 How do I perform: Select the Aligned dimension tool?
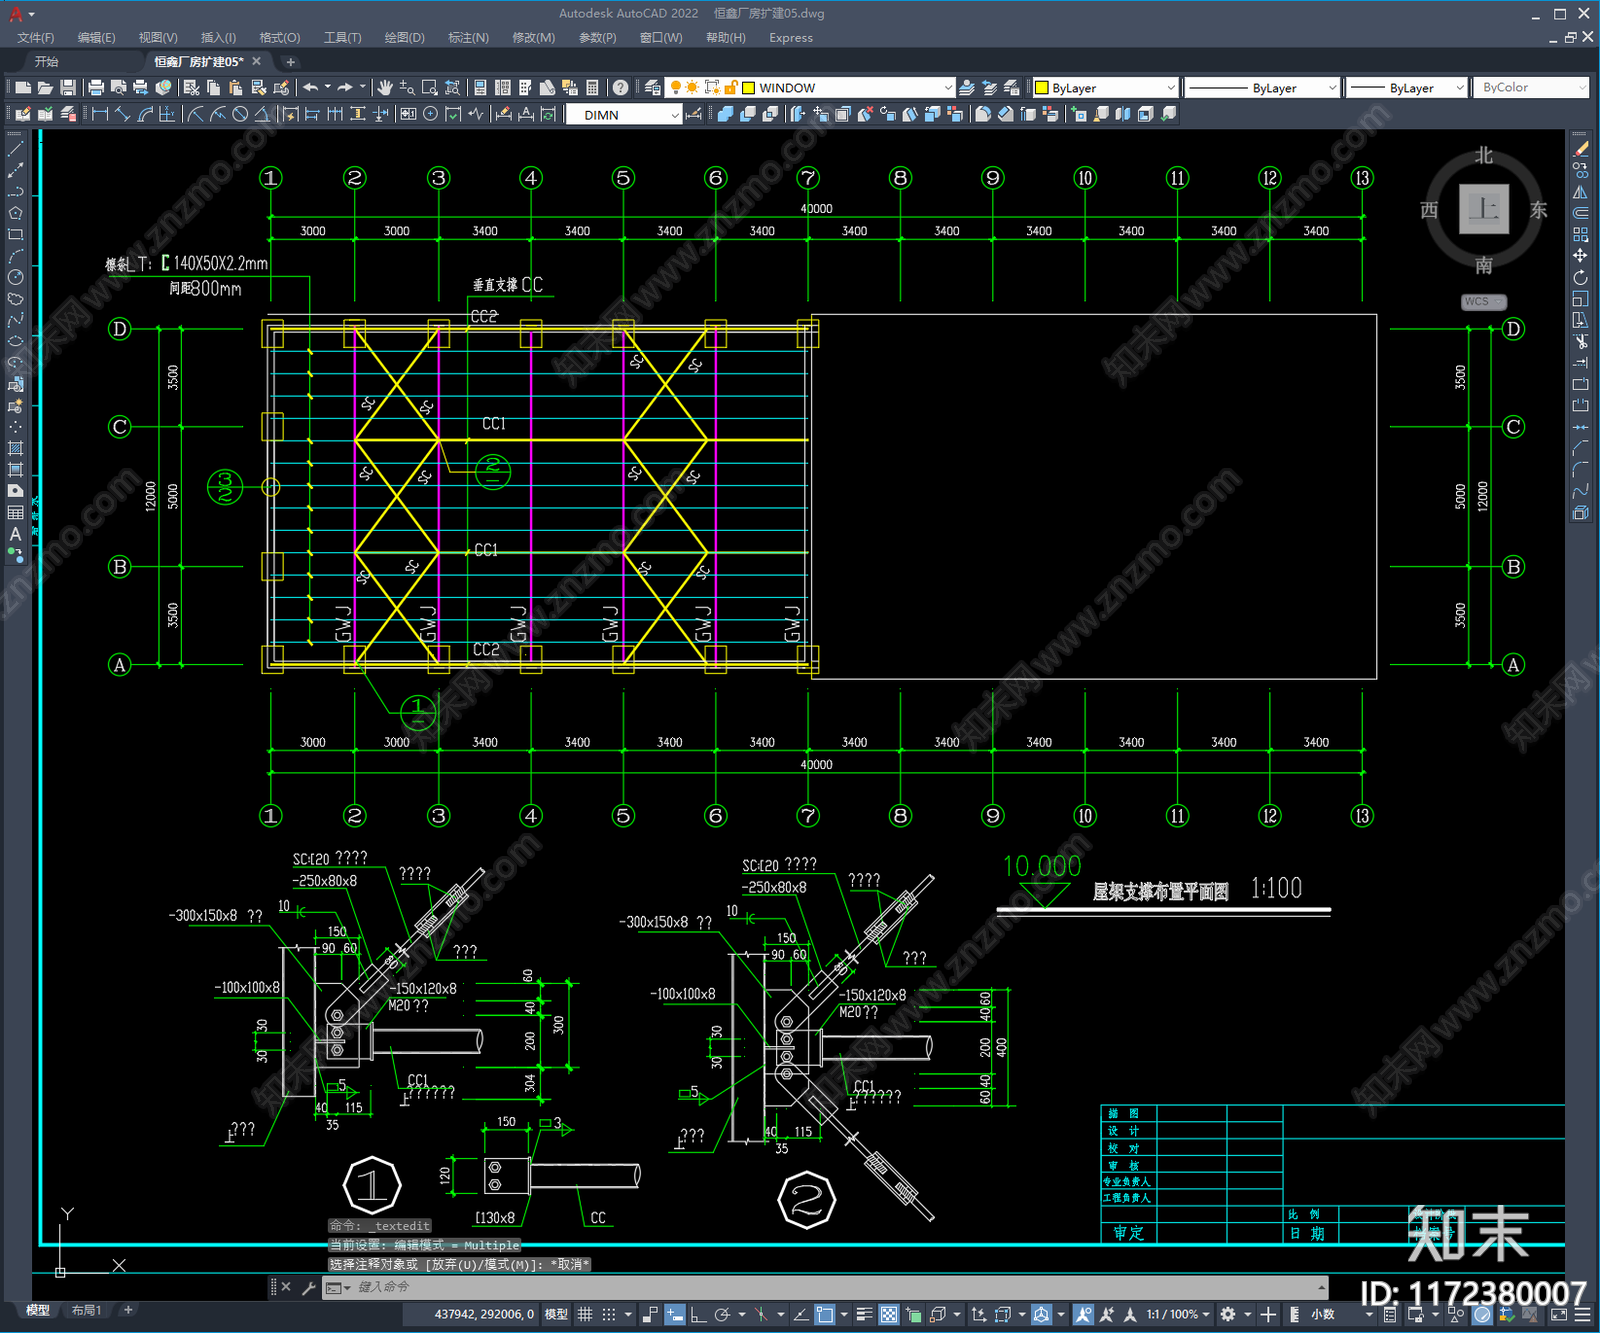tap(122, 114)
